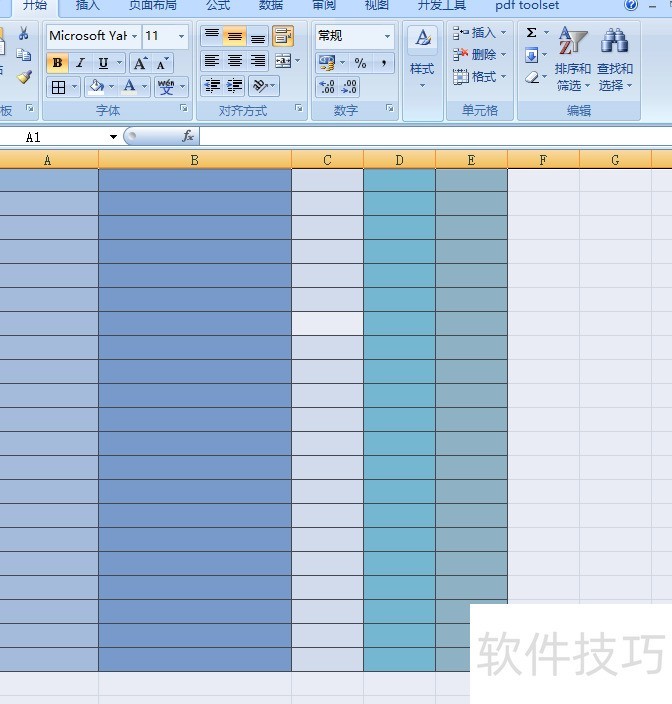The height and width of the screenshot is (704, 672).
Task: Click the Clear eraser icon
Action: click(532, 77)
